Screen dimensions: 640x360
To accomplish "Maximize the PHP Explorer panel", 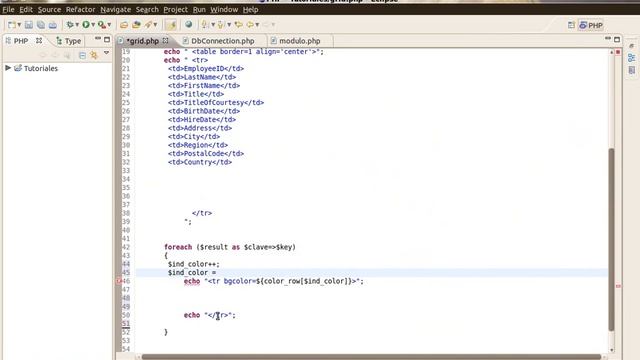I will [x=107, y=40].
